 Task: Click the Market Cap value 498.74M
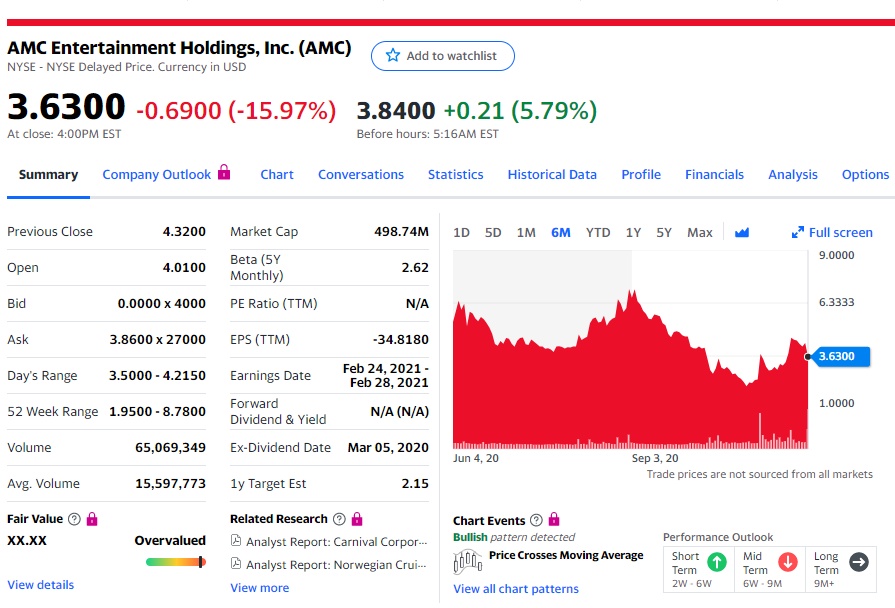pos(401,231)
